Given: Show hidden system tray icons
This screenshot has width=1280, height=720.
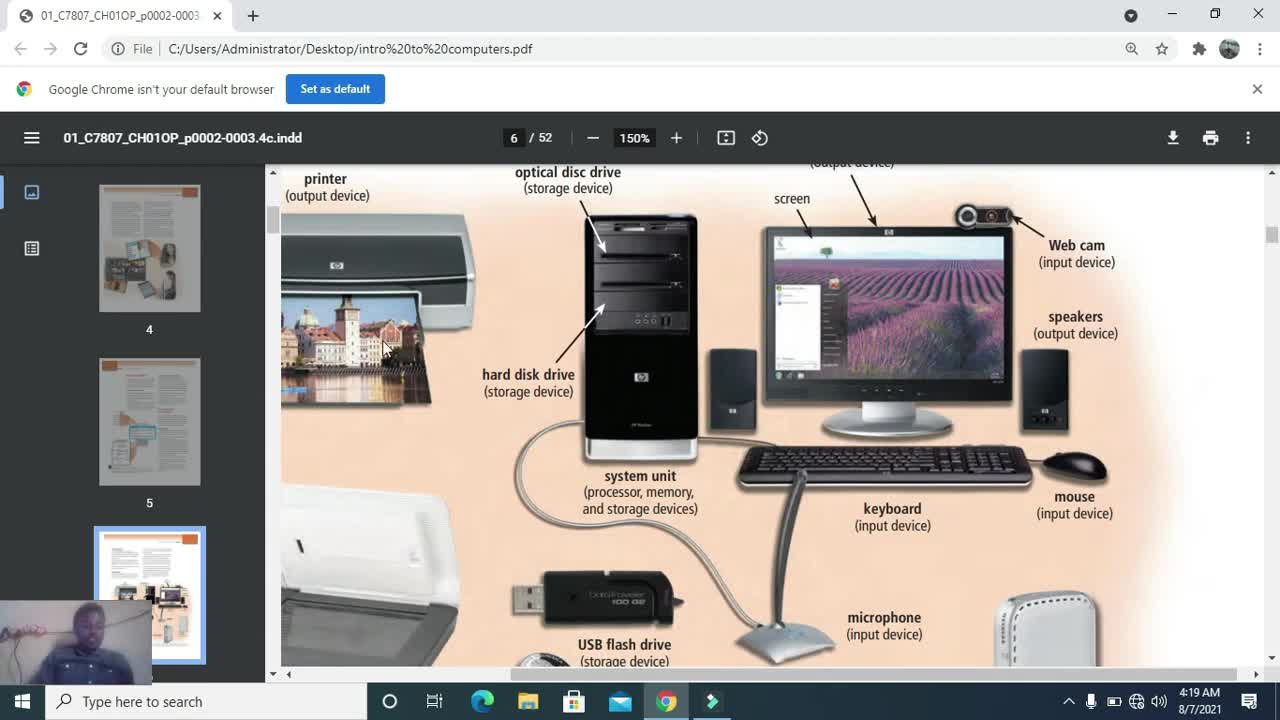Looking at the screenshot, I should [1068, 701].
